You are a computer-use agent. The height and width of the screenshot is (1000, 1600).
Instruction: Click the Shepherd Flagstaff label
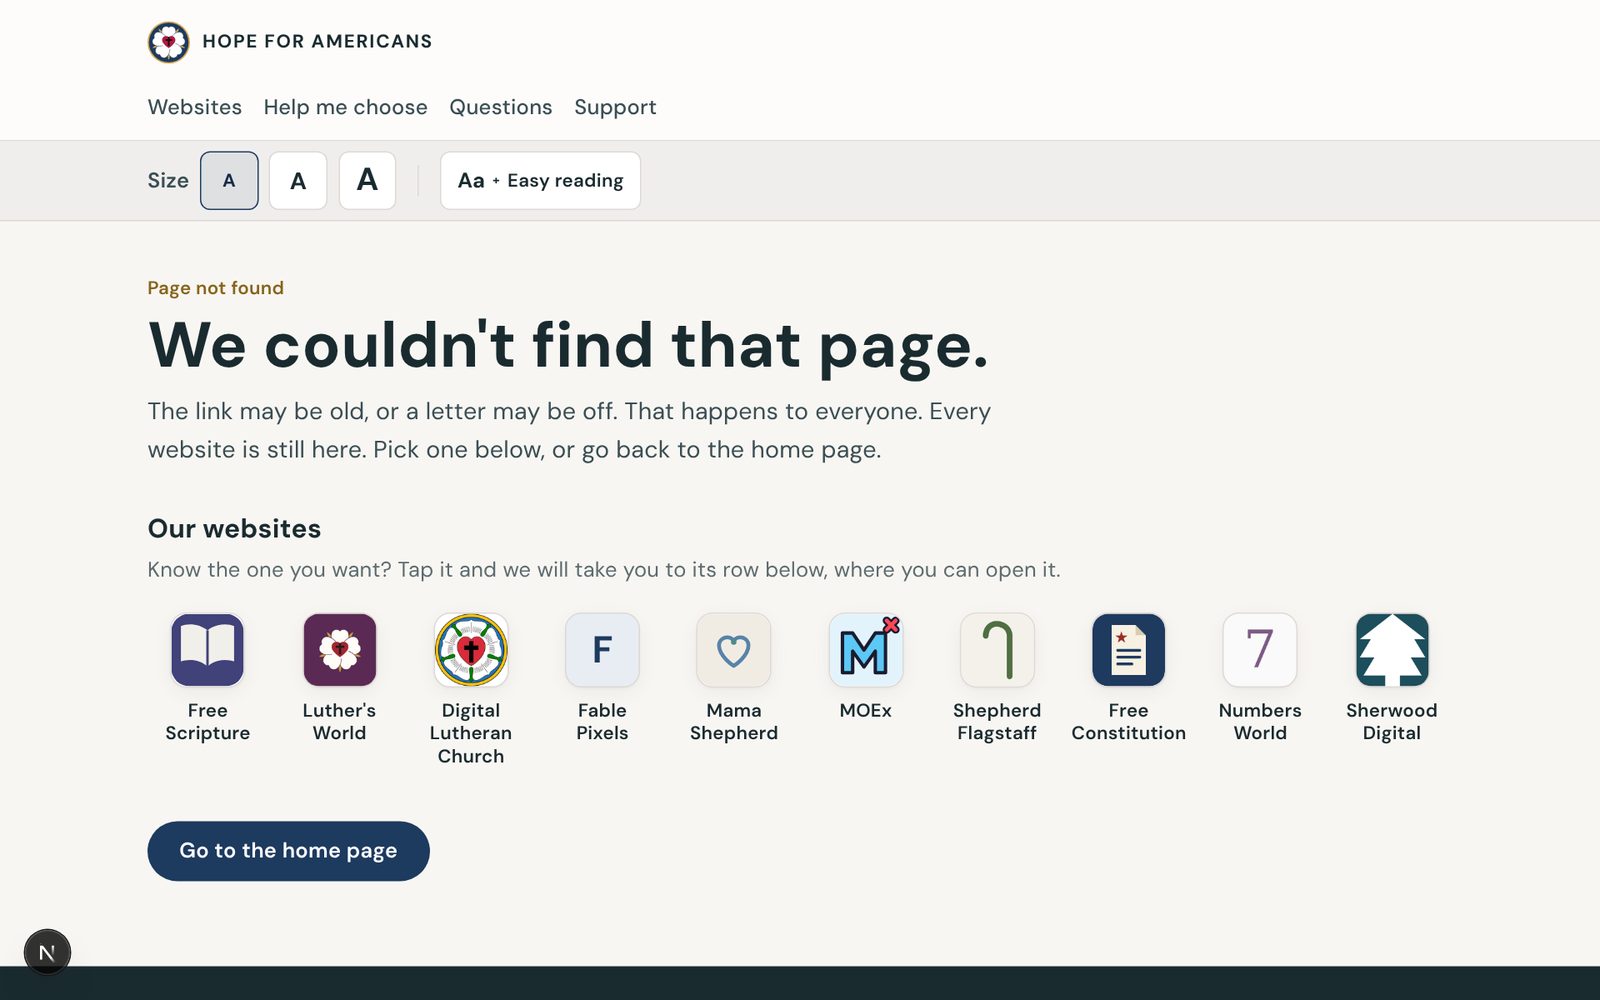(997, 722)
